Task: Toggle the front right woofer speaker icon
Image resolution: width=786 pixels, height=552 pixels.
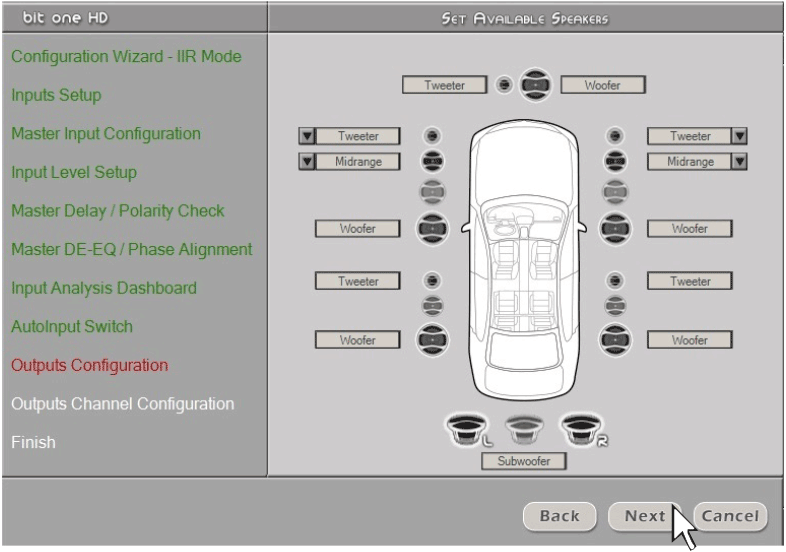Action: coord(615,229)
